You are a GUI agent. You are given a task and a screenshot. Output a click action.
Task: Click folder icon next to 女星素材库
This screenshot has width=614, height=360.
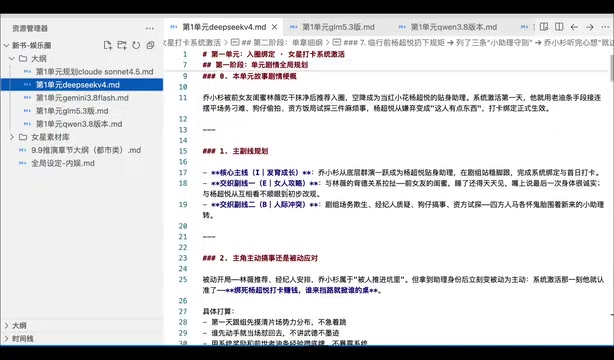23,137
